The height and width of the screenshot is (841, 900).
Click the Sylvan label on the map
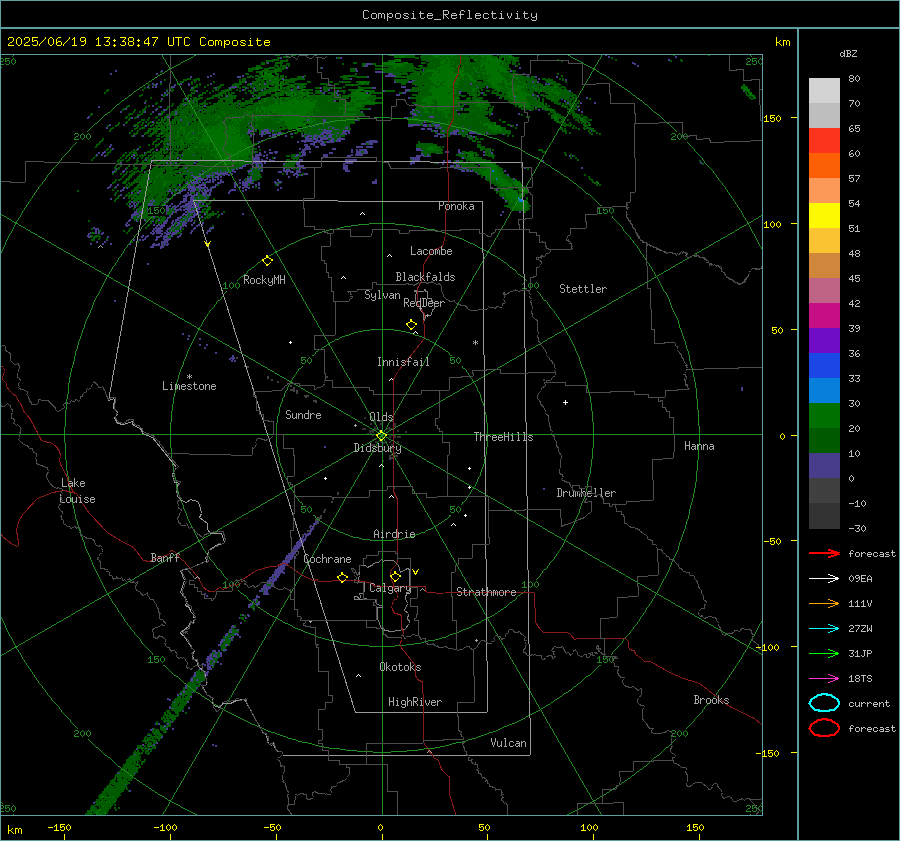[382, 295]
